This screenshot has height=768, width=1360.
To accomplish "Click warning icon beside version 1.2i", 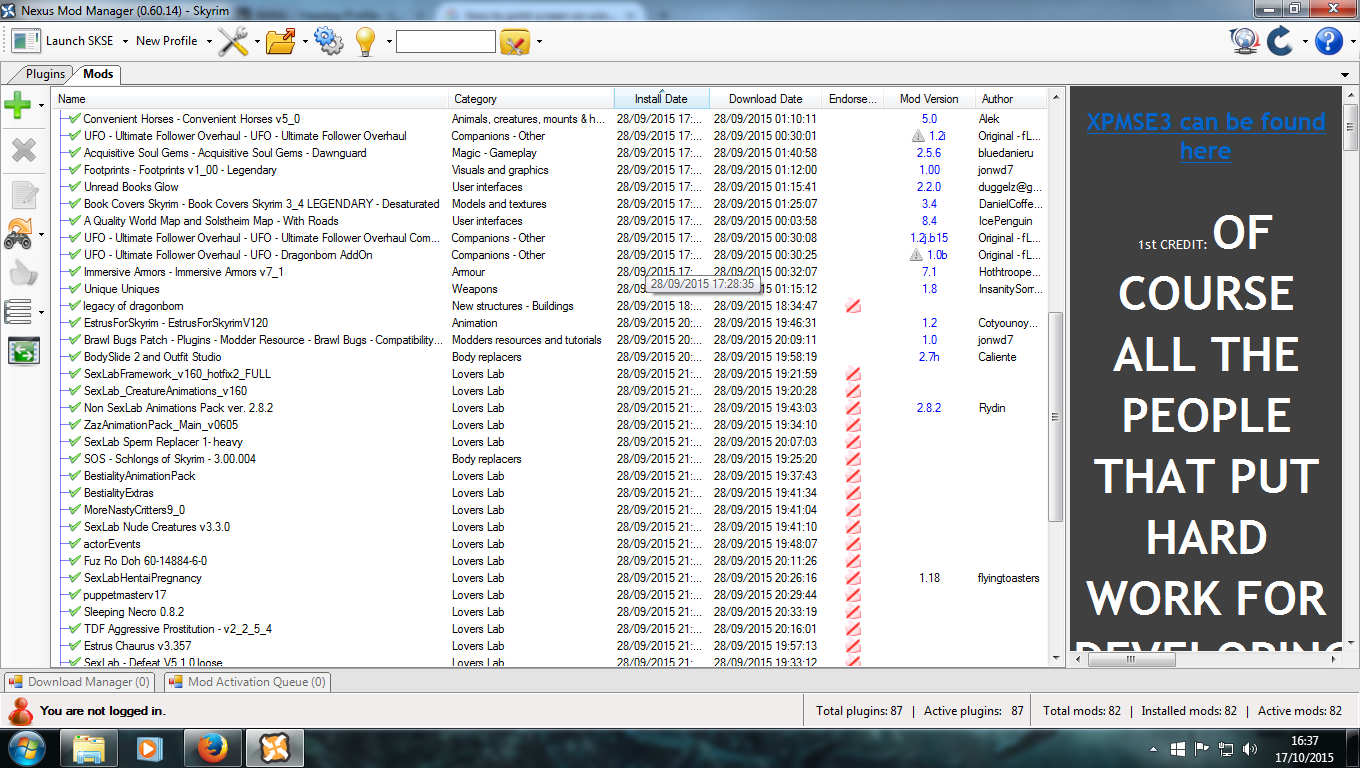I will tap(917, 136).
